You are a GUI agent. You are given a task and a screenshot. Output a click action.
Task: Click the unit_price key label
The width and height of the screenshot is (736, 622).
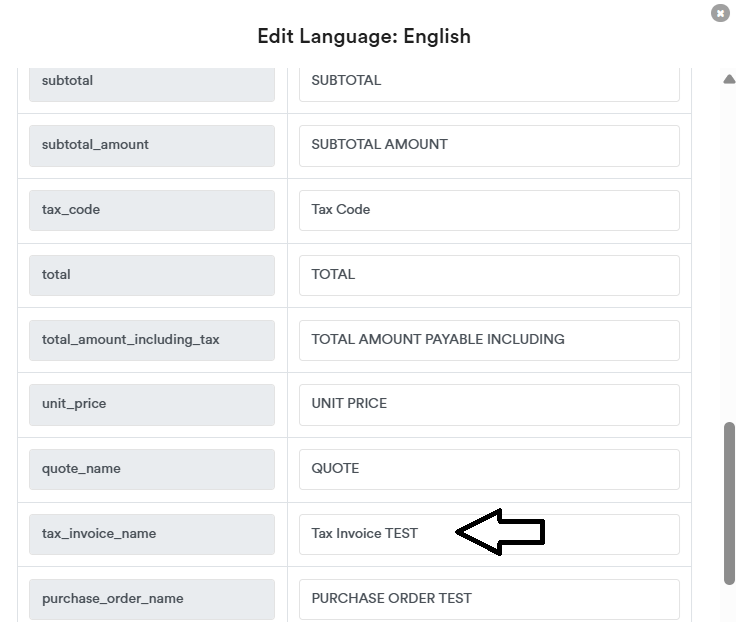(x=151, y=404)
